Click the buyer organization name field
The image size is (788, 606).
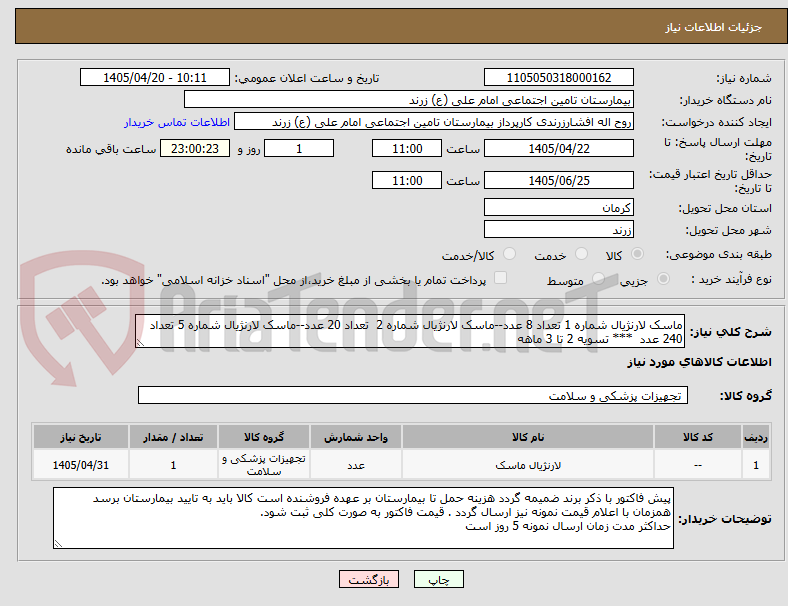click(409, 99)
